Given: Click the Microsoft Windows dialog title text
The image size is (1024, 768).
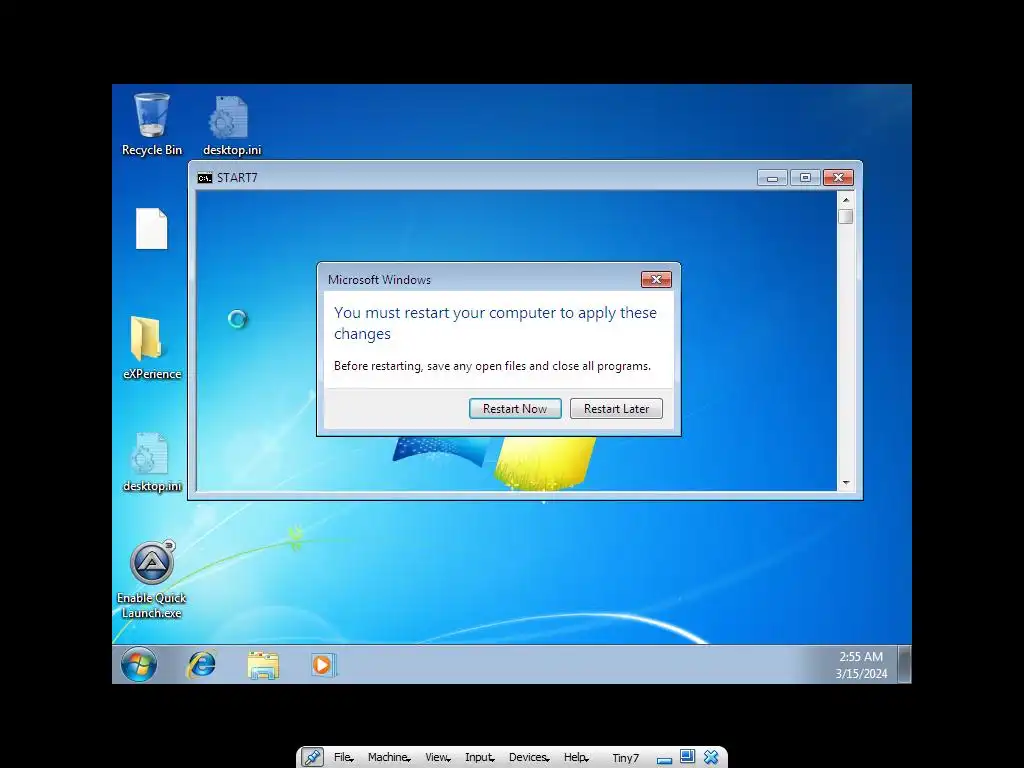Looking at the screenshot, I should point(379,280).
